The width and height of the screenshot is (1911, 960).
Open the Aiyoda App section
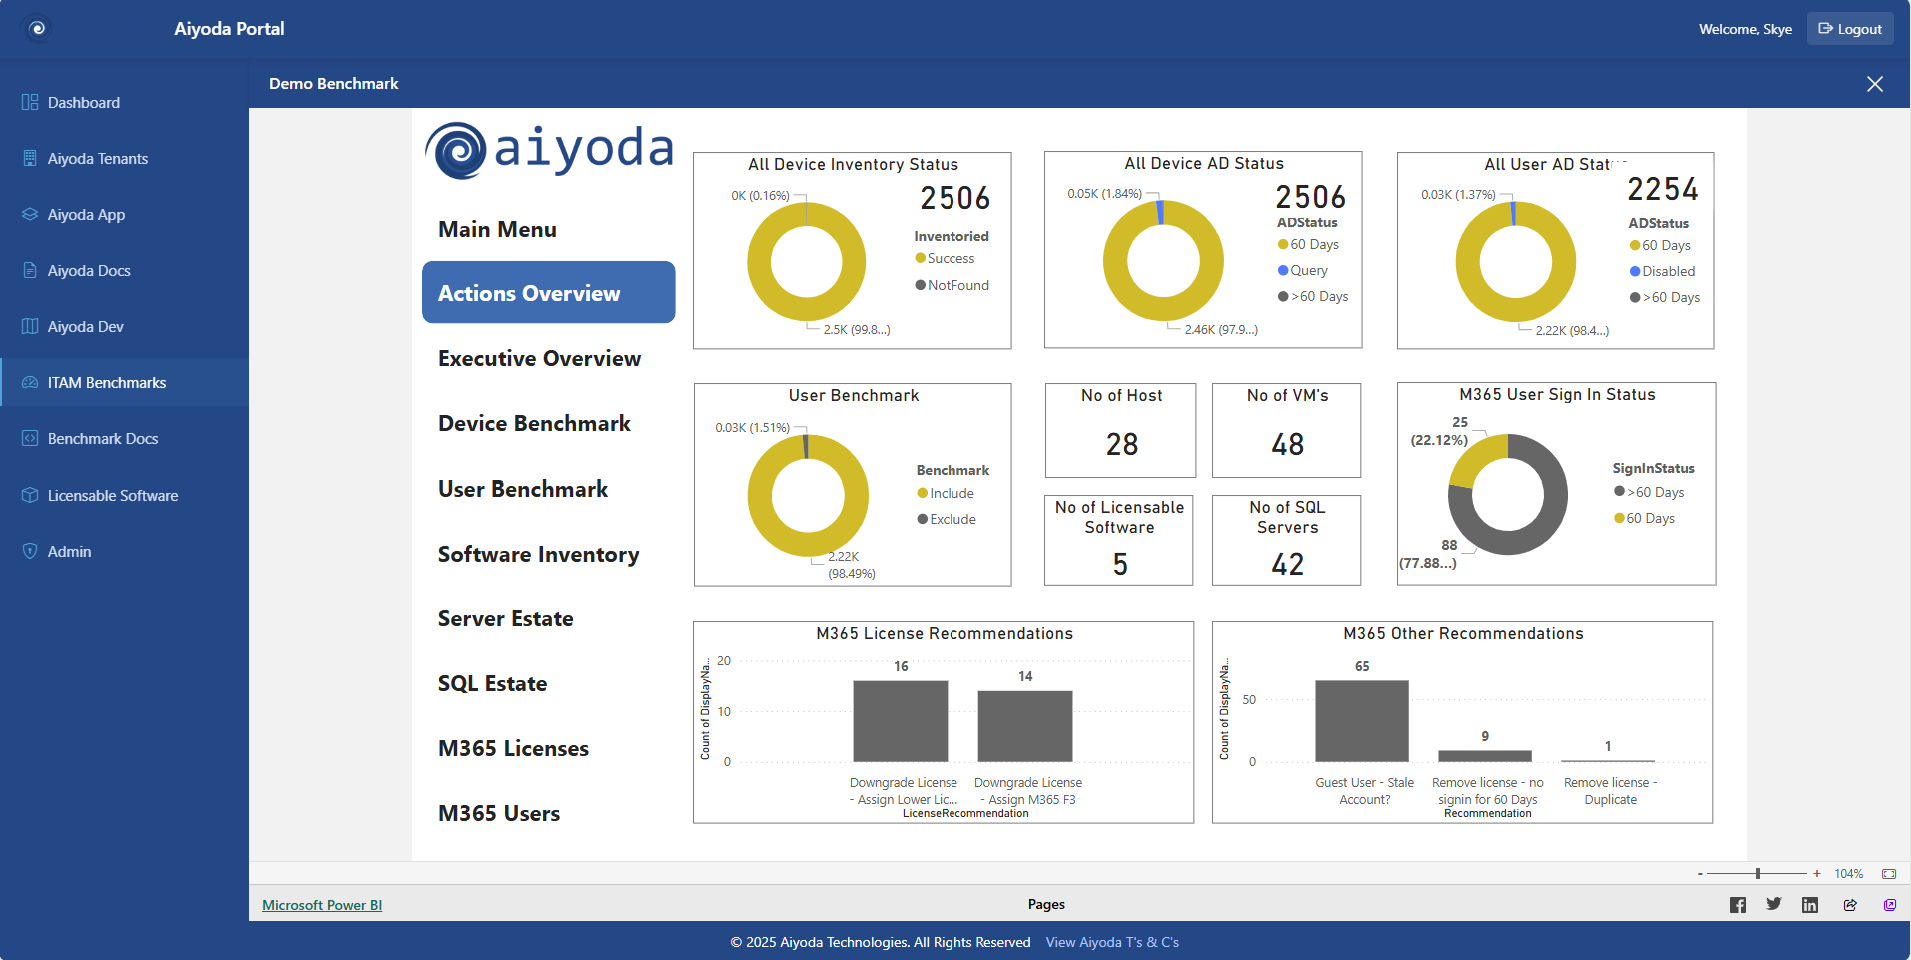pos(88,214)
